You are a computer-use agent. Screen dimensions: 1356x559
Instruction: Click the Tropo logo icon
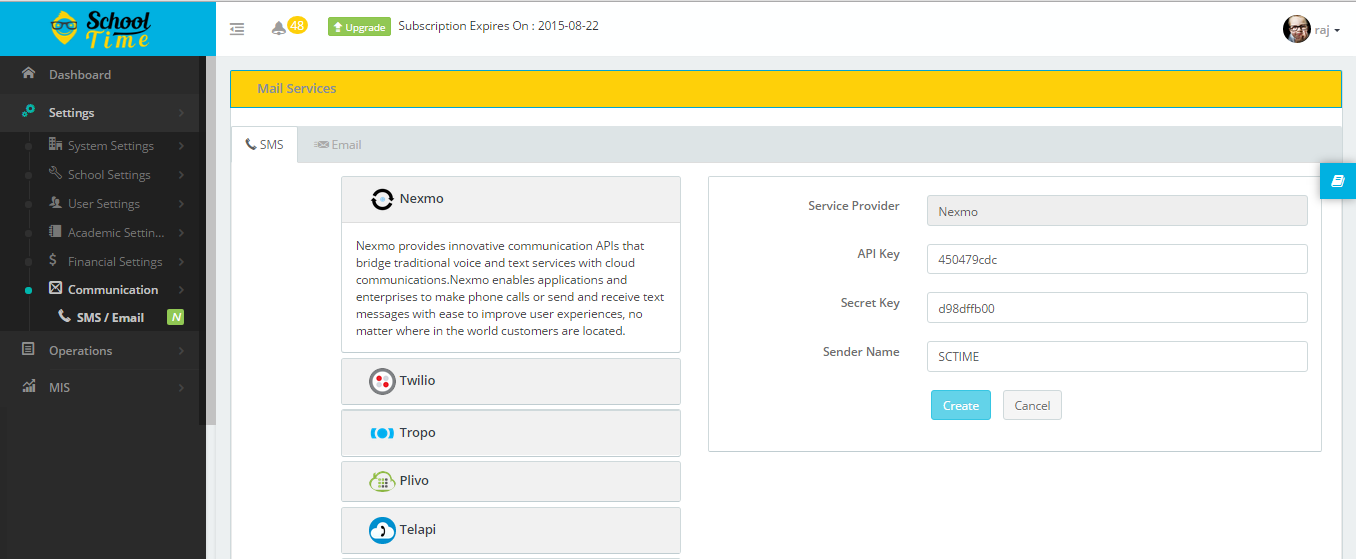pyautogui.click(x=382, y=433)
